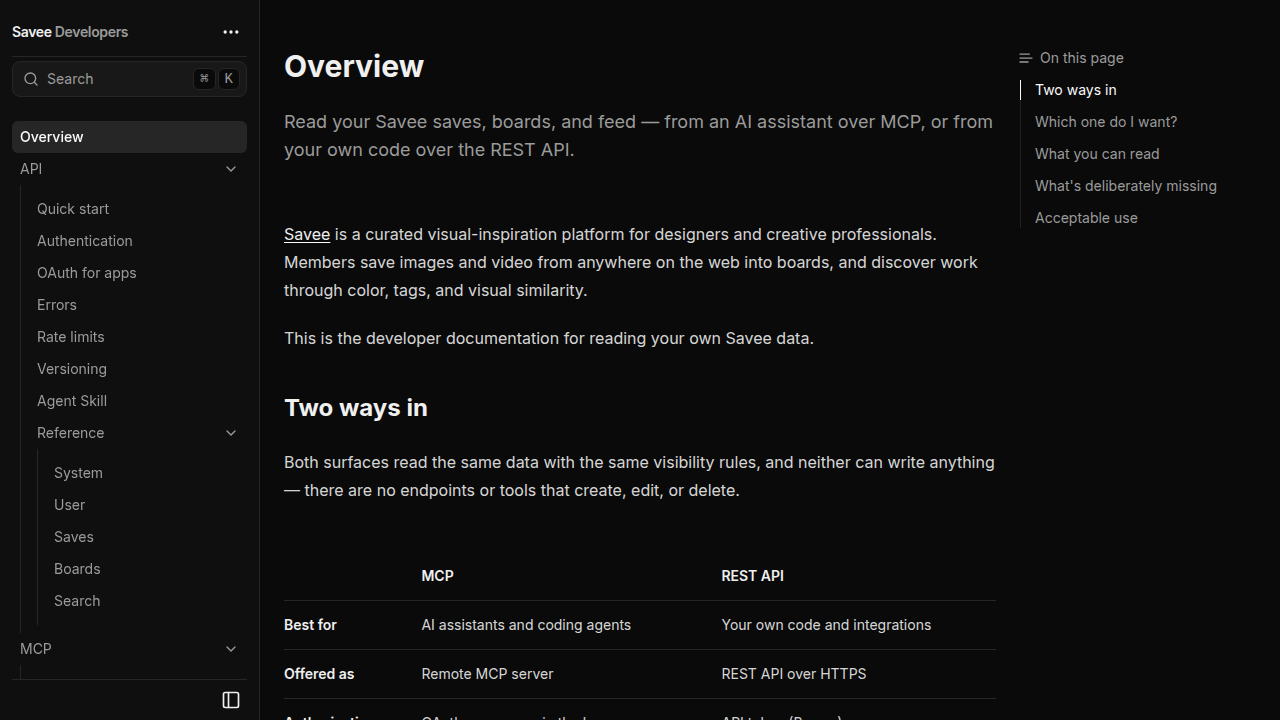Image resolution: width=1280 pixels, height=720 pixels.
Task: Click 'Your own code and integrations' cell
Action: 826,625
